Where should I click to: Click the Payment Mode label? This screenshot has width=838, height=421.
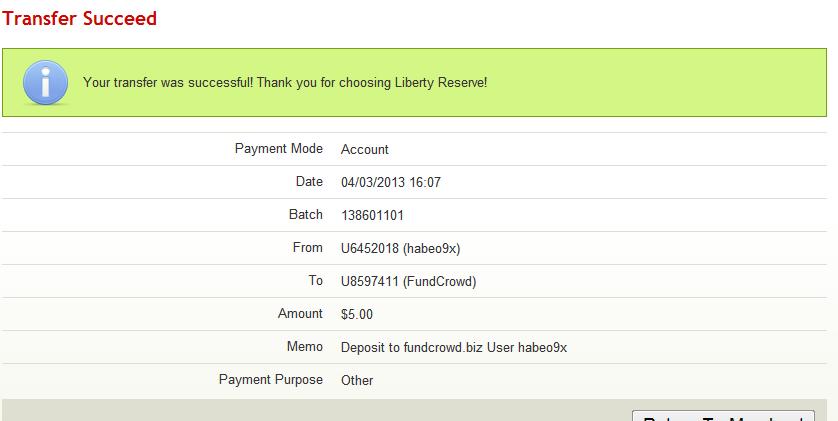279,149
